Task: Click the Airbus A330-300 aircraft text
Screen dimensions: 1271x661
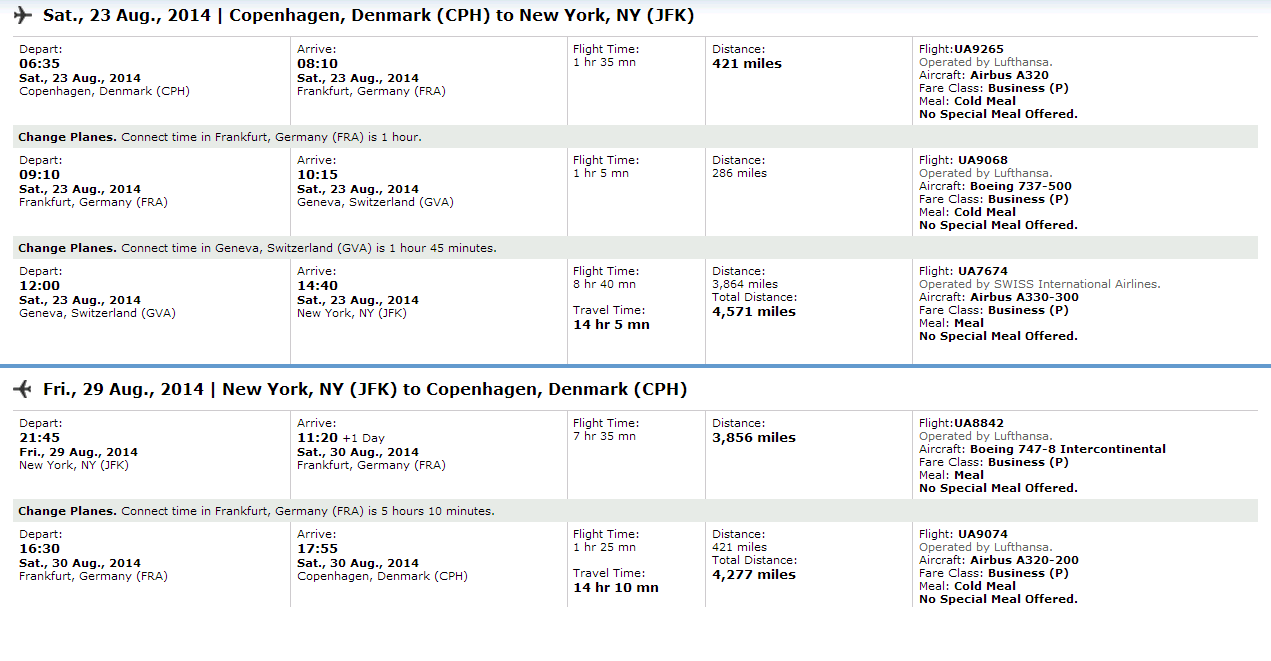Action: pyautogui.click(x=1024, y=297)
